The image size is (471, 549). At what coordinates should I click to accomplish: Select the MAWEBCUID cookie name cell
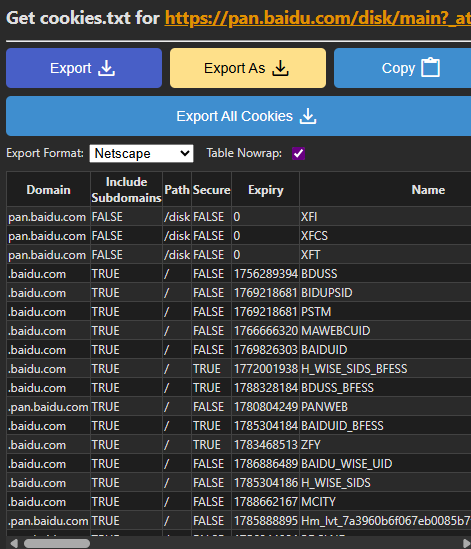pos(385,331)
